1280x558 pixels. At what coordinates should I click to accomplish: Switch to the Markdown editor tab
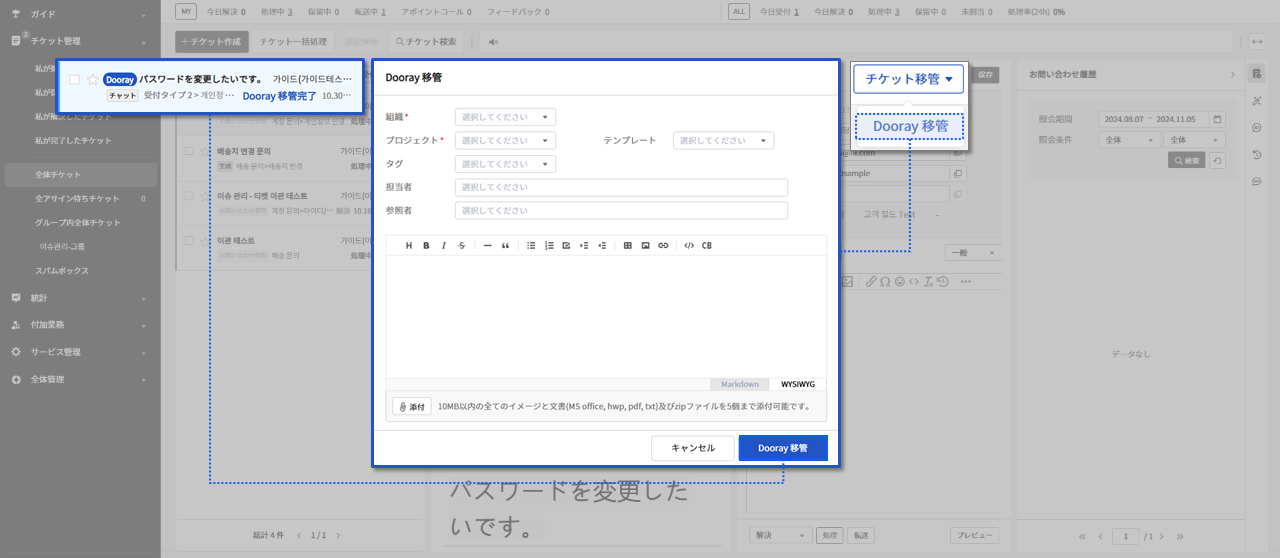pyautogui.click(x=740, y=384)
